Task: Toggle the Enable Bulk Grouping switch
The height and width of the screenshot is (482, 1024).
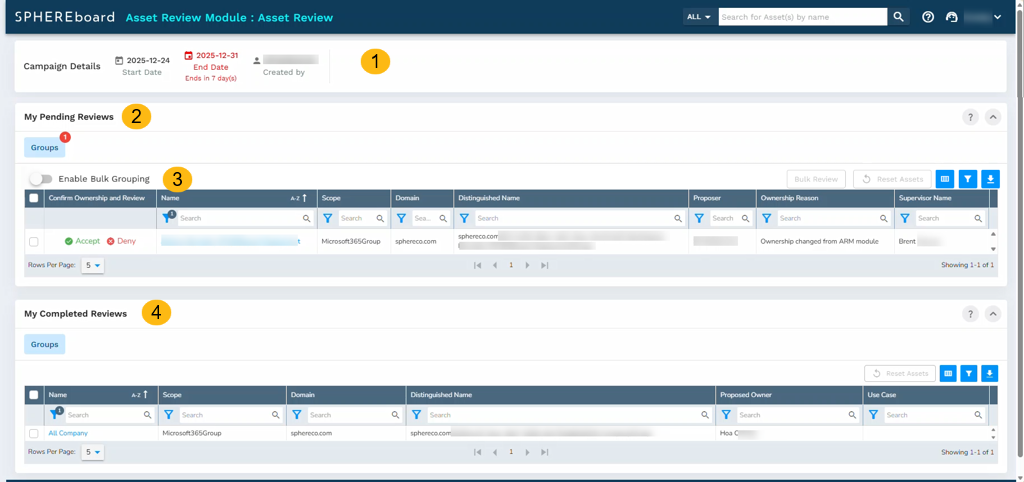Action: coord(41,179)
